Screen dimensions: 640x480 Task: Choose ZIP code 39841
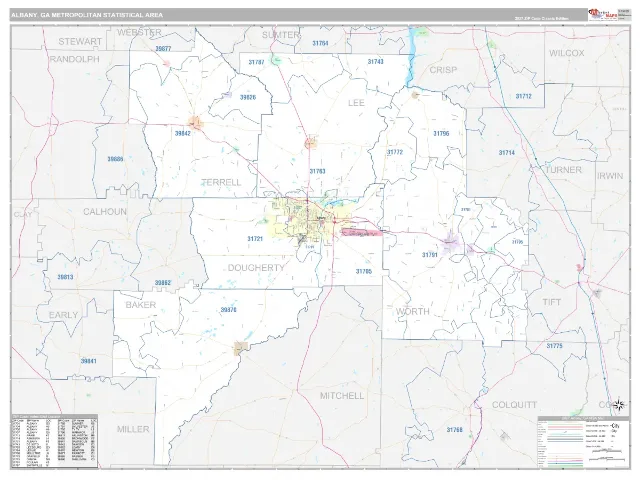click(x=89, y=361)
